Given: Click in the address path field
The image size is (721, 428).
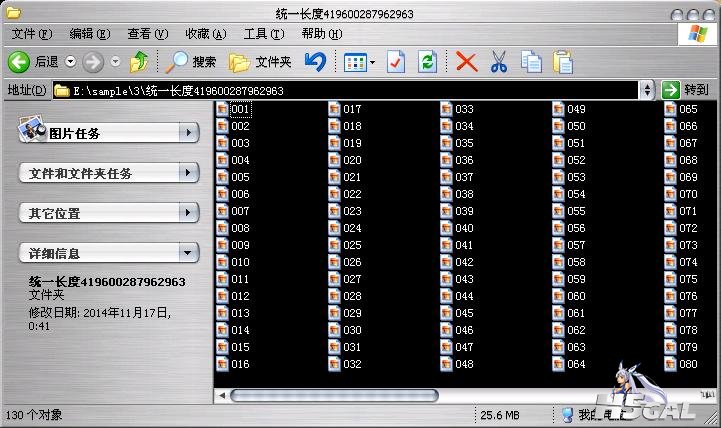Looking at the screenshot, I should [345, 91].
